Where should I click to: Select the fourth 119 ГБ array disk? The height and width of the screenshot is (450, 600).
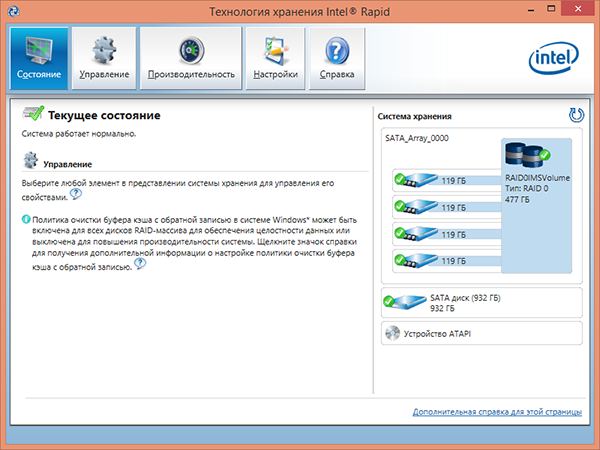[447, 261]
